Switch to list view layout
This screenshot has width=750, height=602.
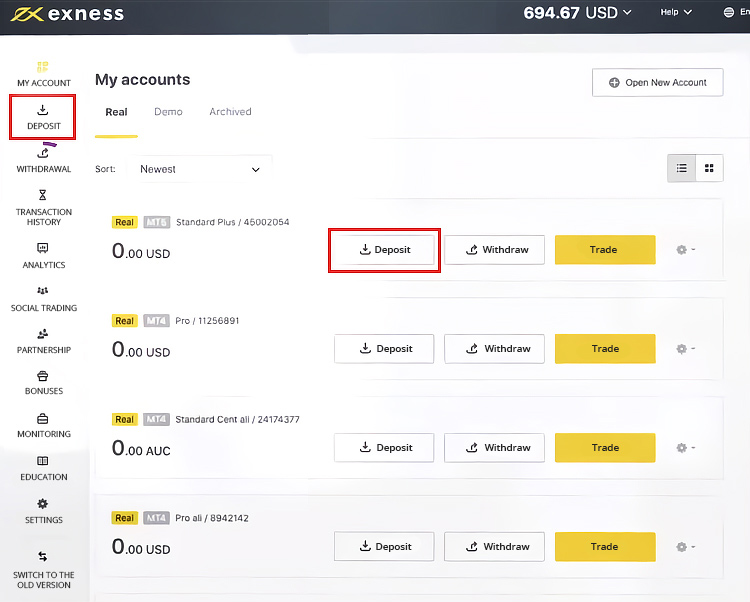[x=682, y=168]
